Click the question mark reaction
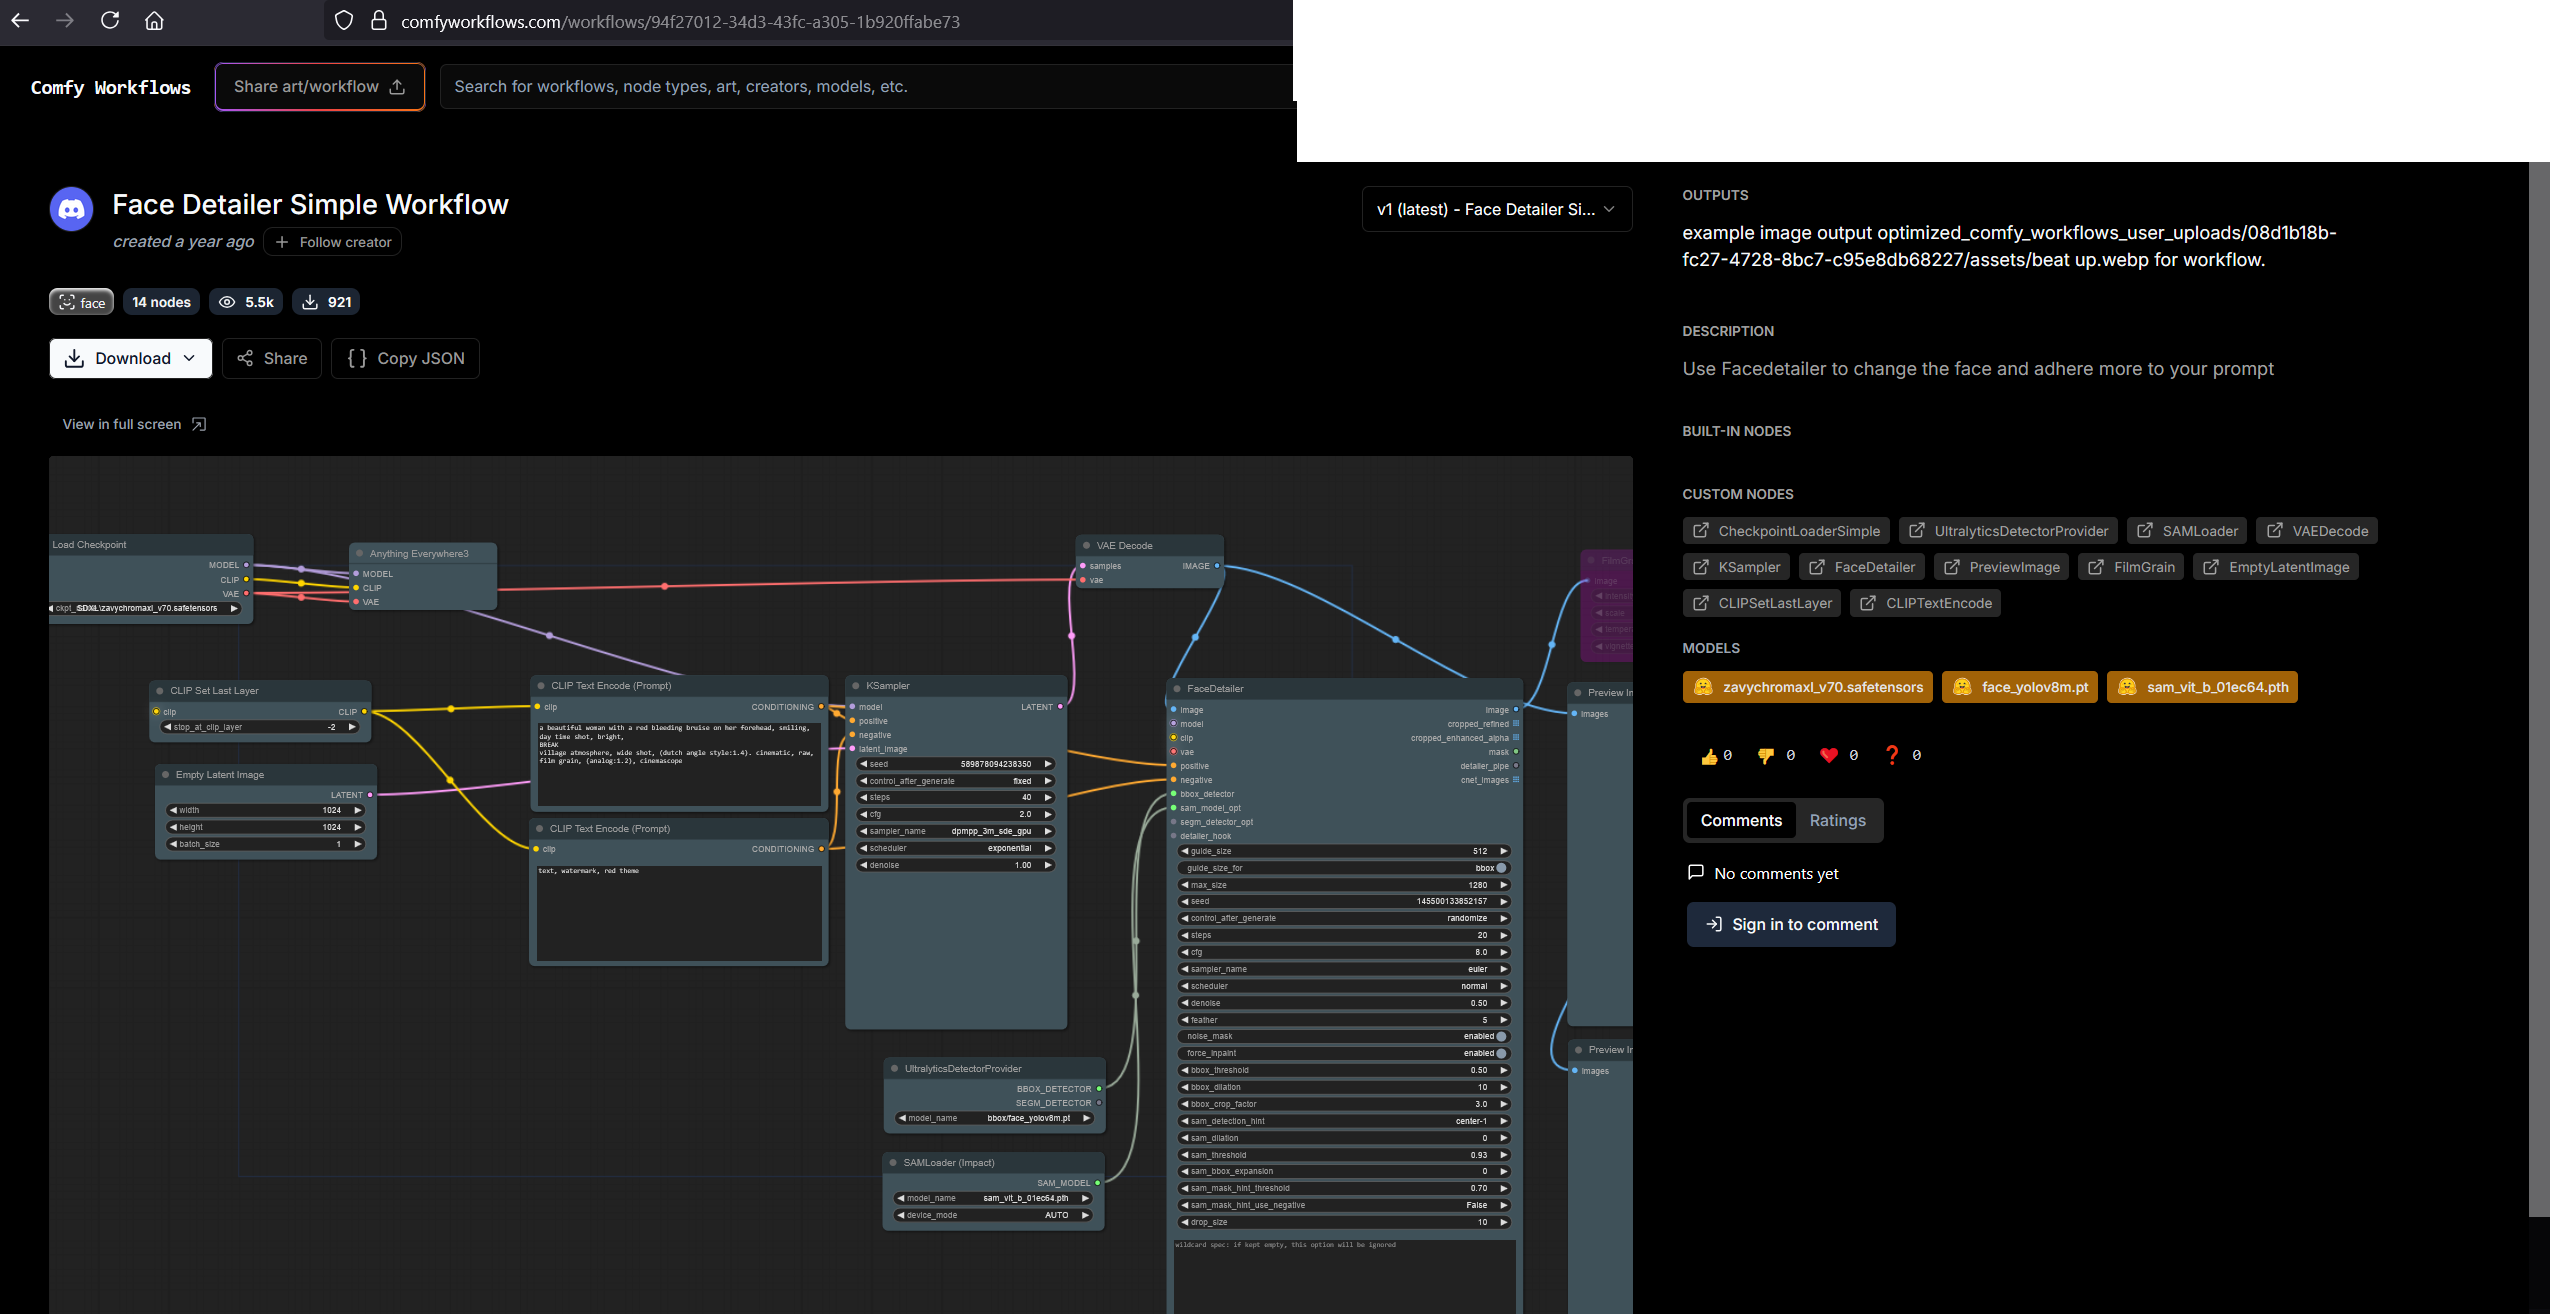2560x1314 pixels. pyautogui.click(x=1891, y=755)
